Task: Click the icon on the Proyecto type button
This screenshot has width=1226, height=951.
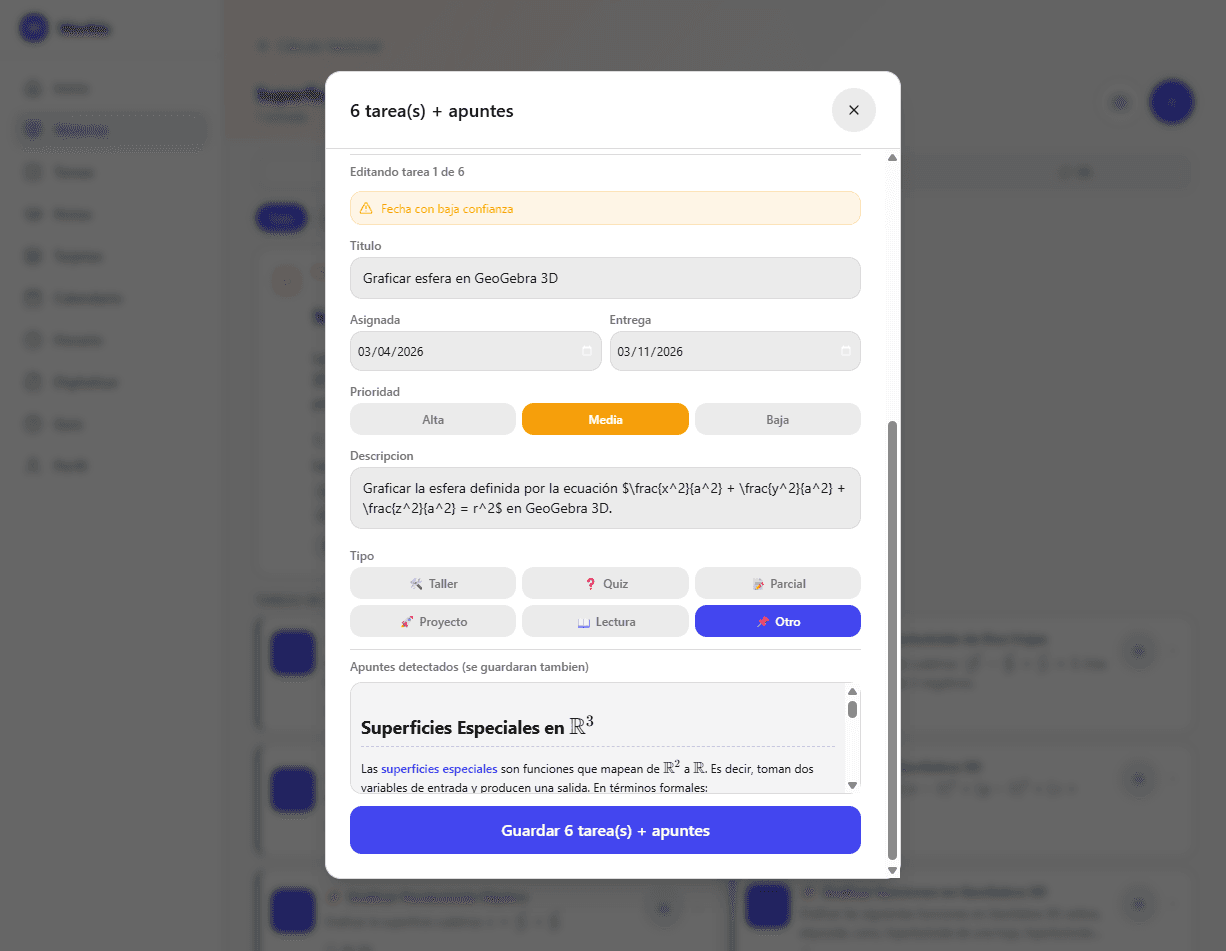Action: [408, 621]
